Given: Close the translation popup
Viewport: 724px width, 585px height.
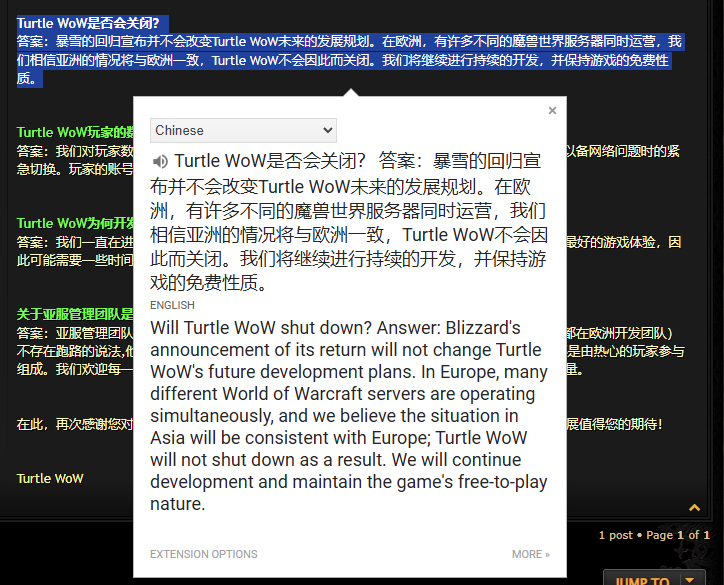Looking at the screenshot, I should (x=552, y=110).
